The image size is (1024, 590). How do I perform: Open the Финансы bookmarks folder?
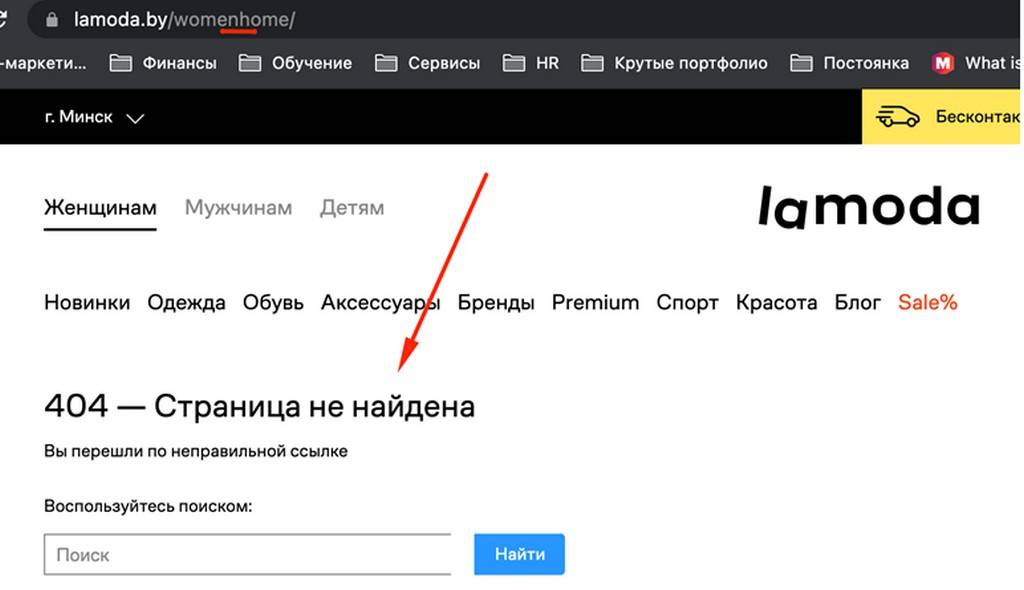click(163, 63)
